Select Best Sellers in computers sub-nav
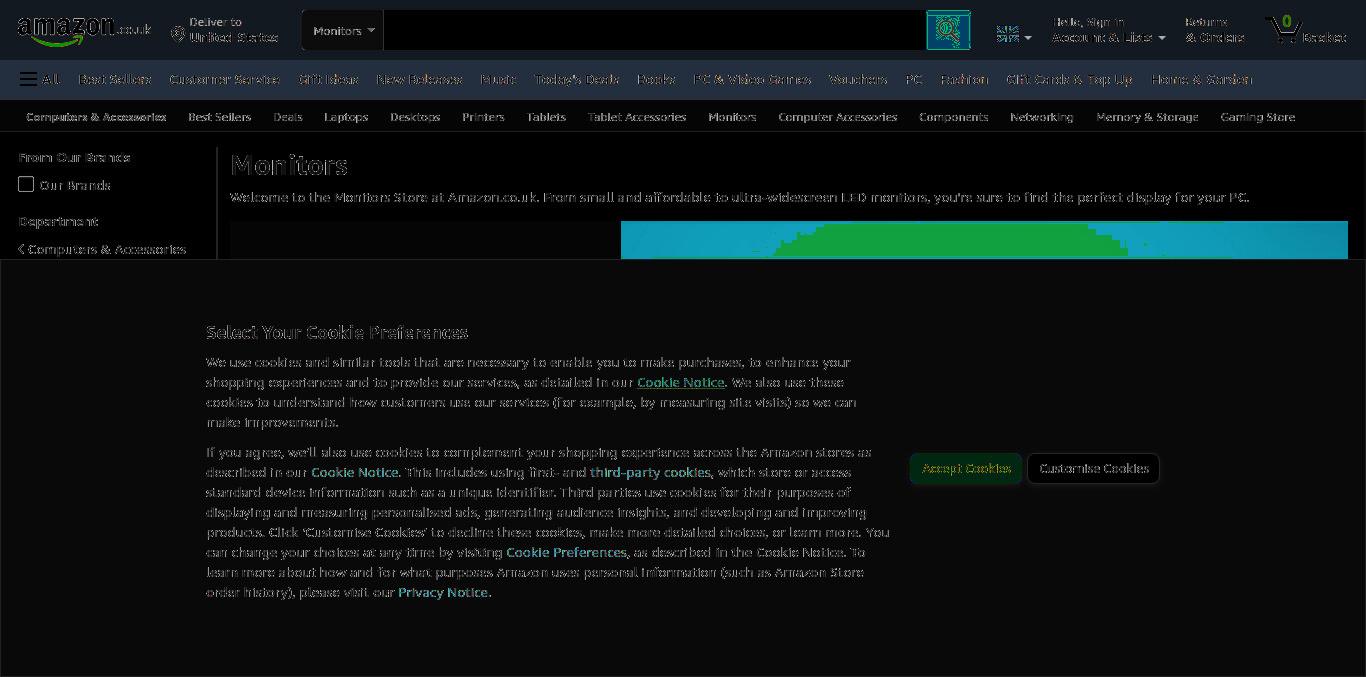Viewport: 1366px width, 677px height. [x=219, y=117]
